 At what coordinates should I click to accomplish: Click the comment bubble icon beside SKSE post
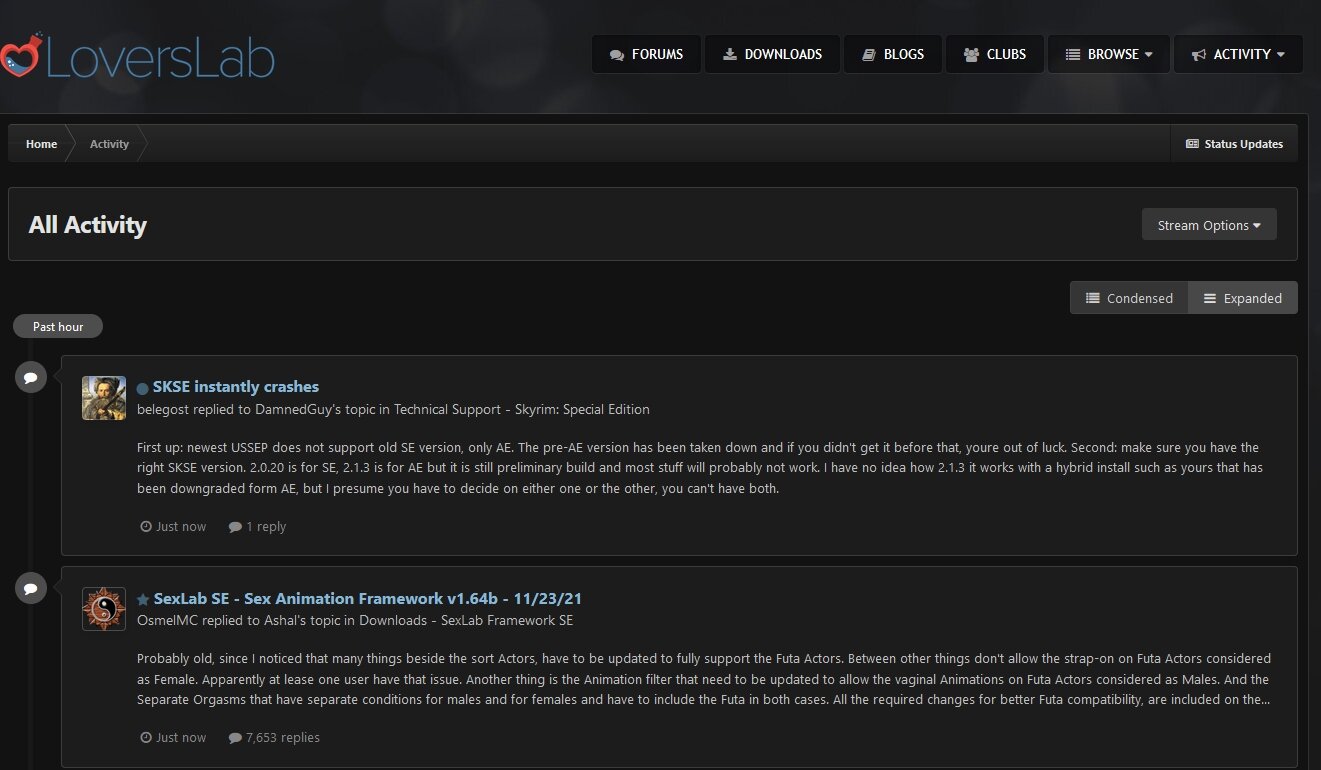[x=31, y=377]
